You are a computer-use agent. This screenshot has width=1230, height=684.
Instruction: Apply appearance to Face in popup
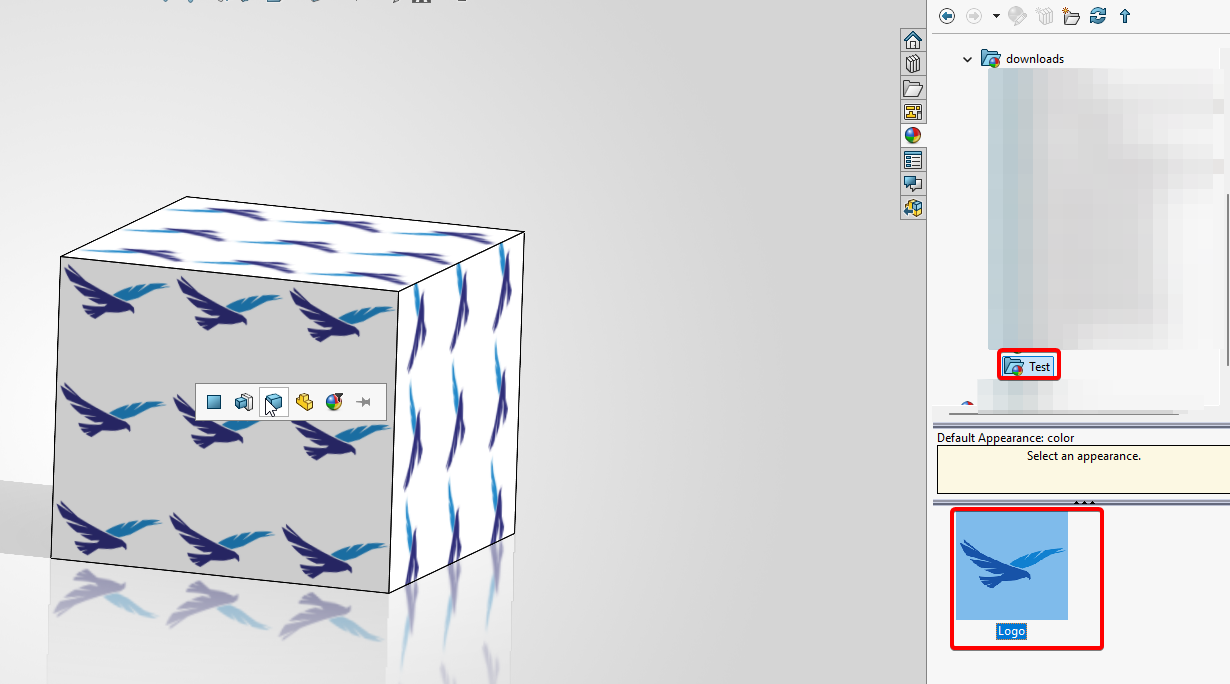[214, 402]
